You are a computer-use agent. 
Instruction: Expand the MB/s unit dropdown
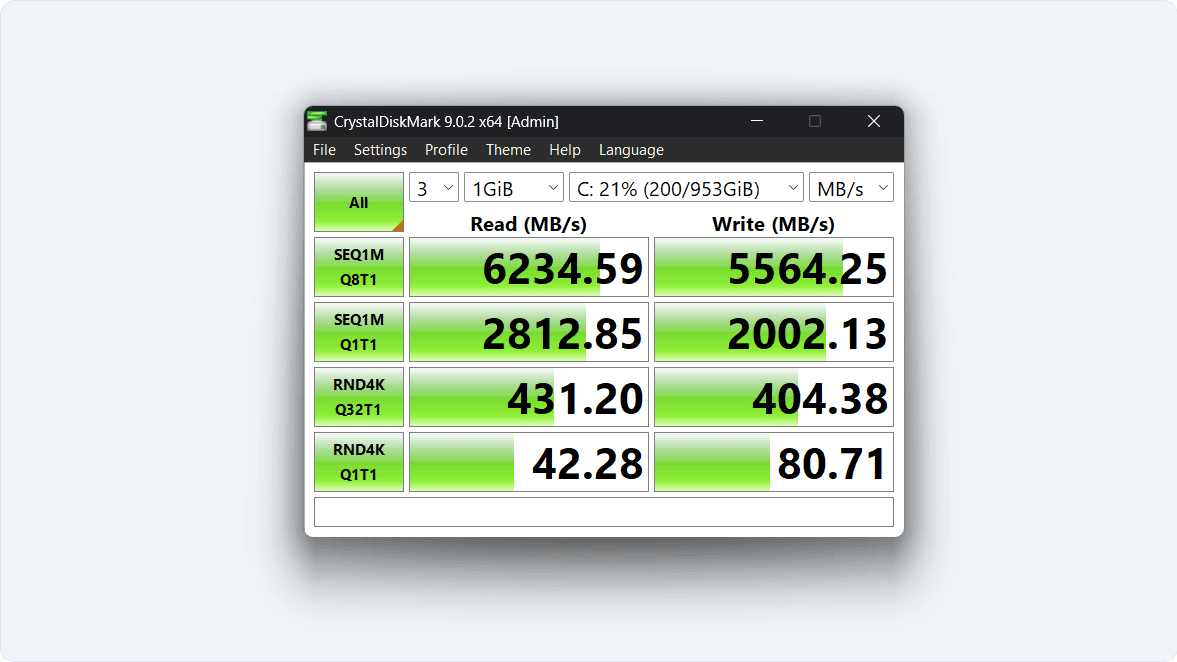(851, 188)
